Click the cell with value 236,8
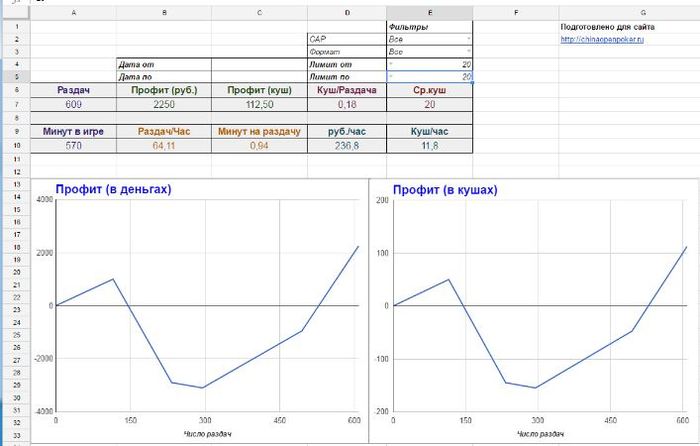This screenshot has height=446, width=700. click(347, 146)
